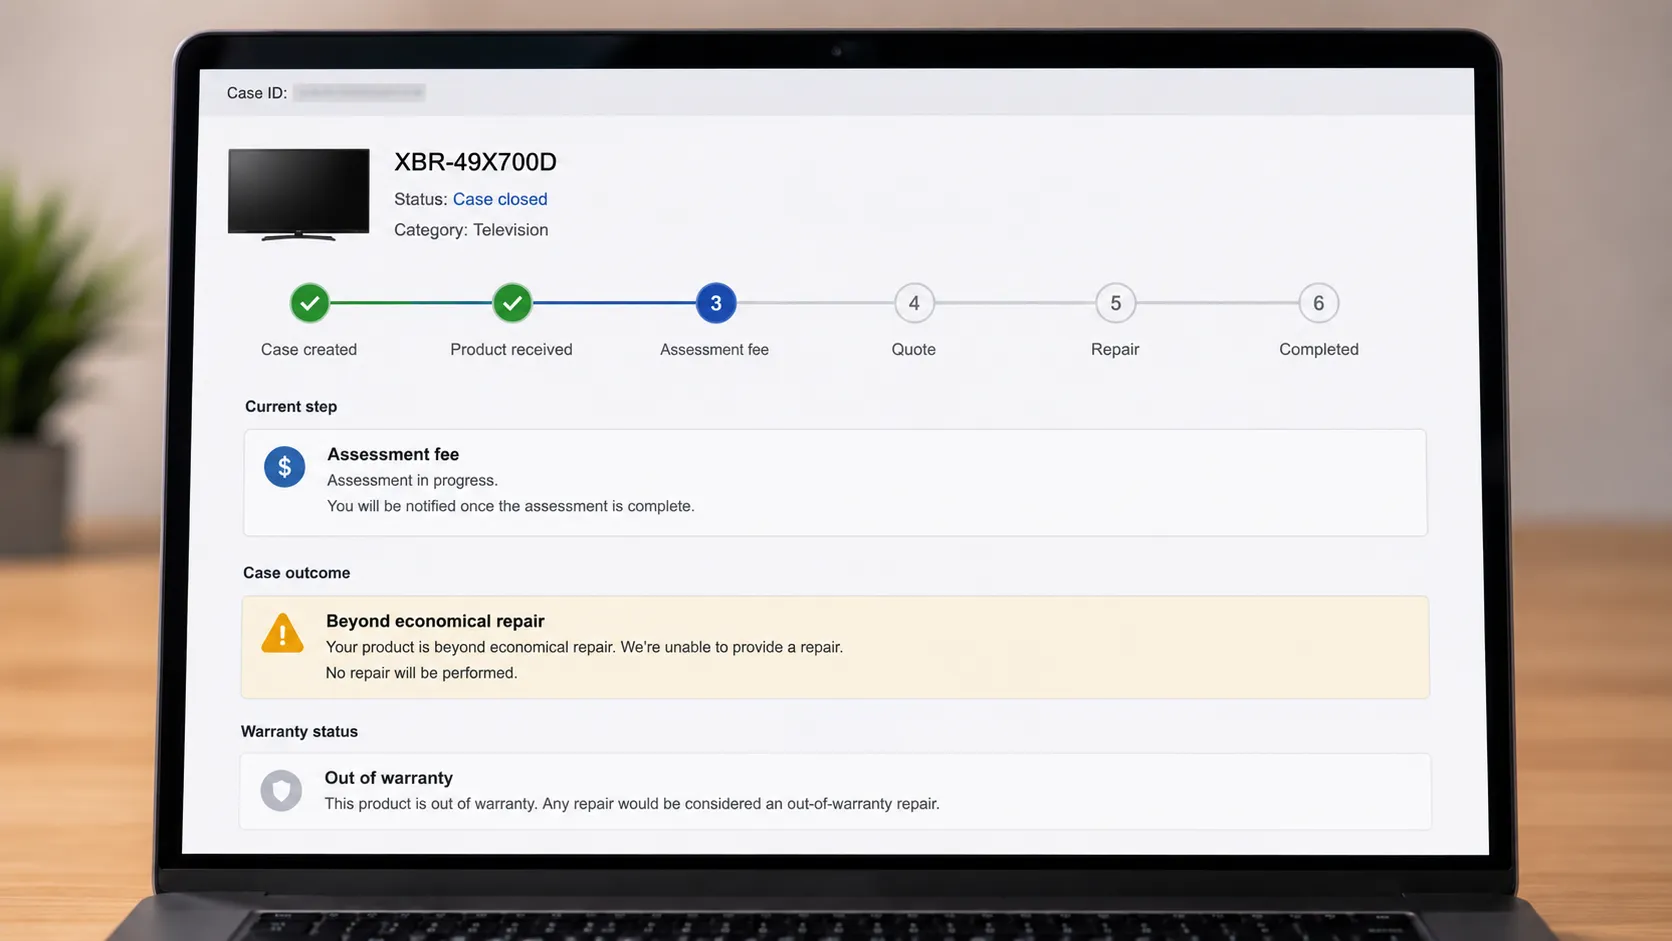1672x941 pixels.
Task: Click the Completed step label
Action: (x=1319, y=349)
